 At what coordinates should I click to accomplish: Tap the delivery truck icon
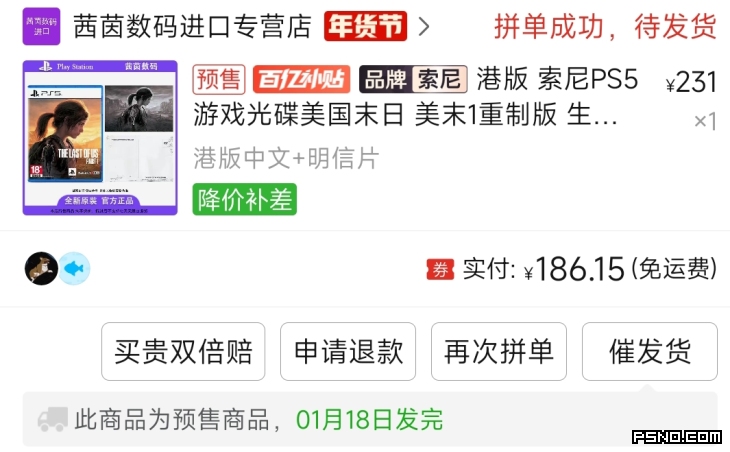53,419
